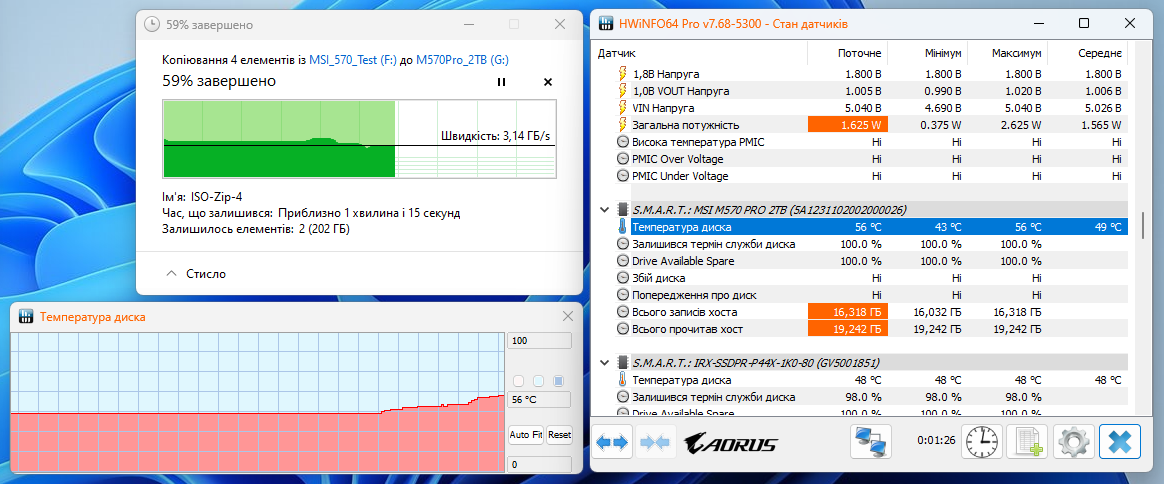Click the drive icon of IRX-SSDPR-P44X group
Image resolution: width=1164 pixels, height=484 pixels.
622,363
